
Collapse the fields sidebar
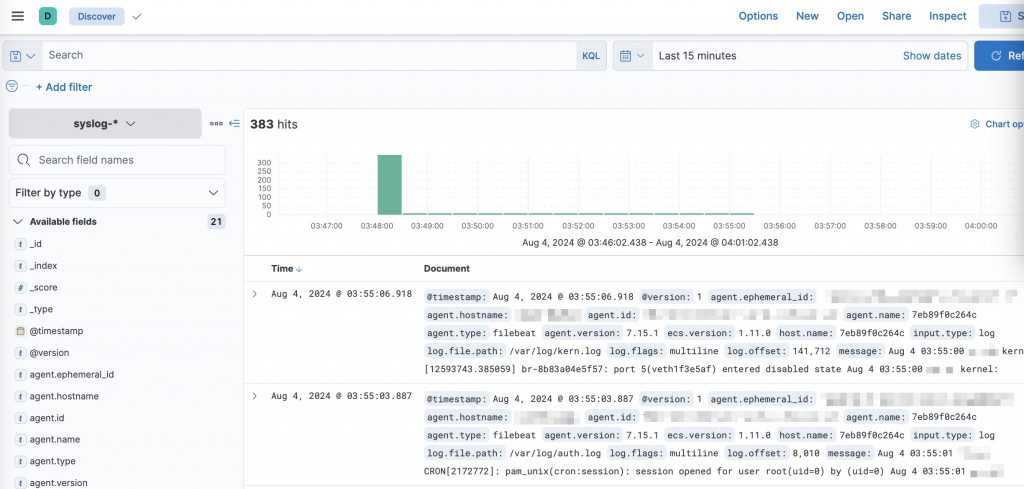234,123
